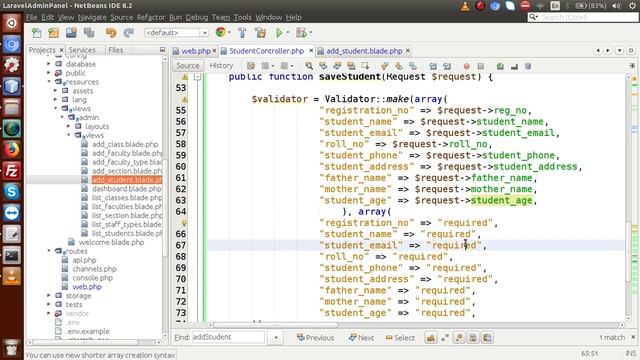This screenshot has width=640, height=360.
Task: Open the Debug menu
Action: [197, 17]
